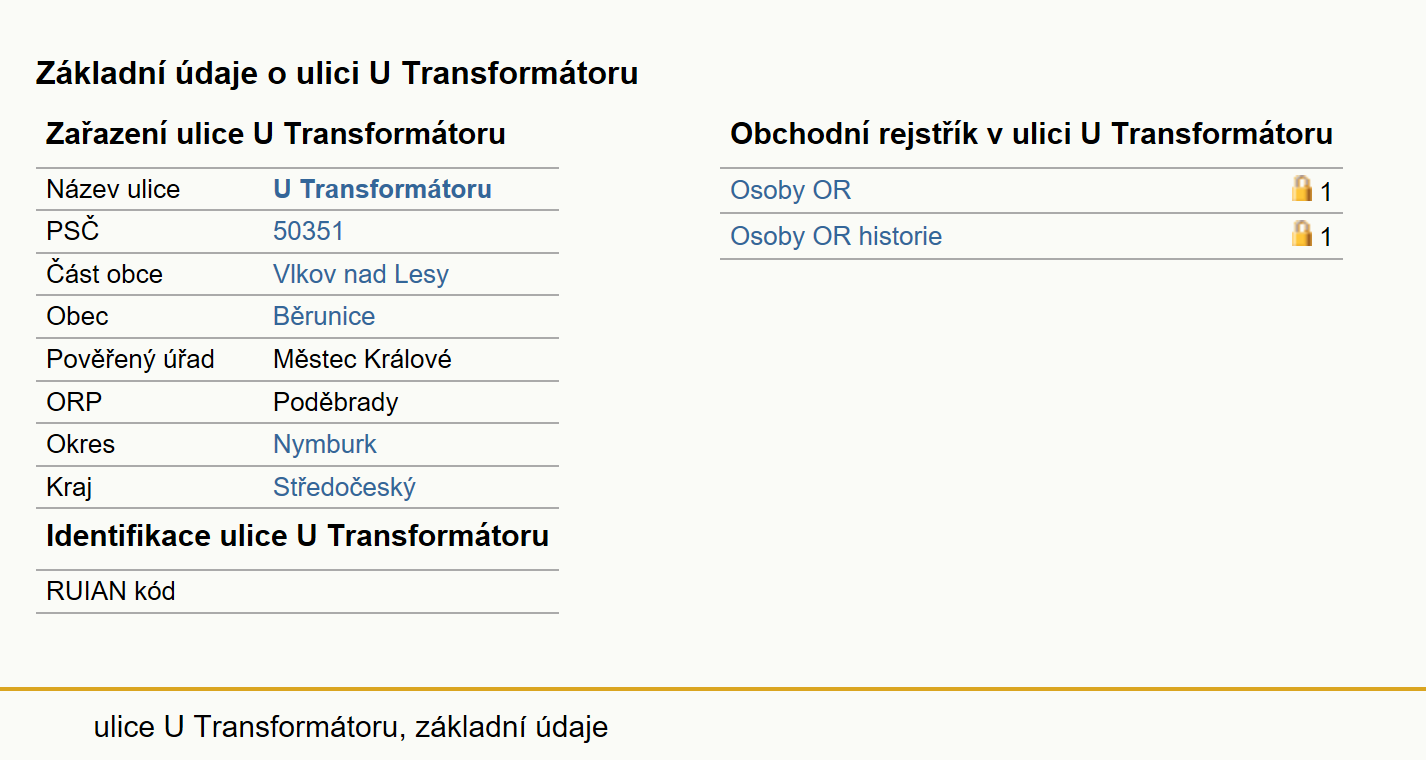The image size is (1426, 760).
Task: Click the lock icon beside Osoby OR
Action: click(x=1302, y=189)
